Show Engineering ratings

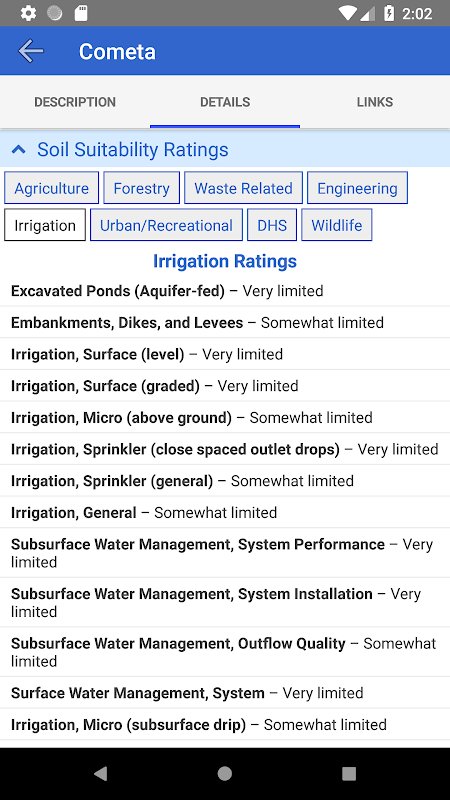(x=357, y=188)
